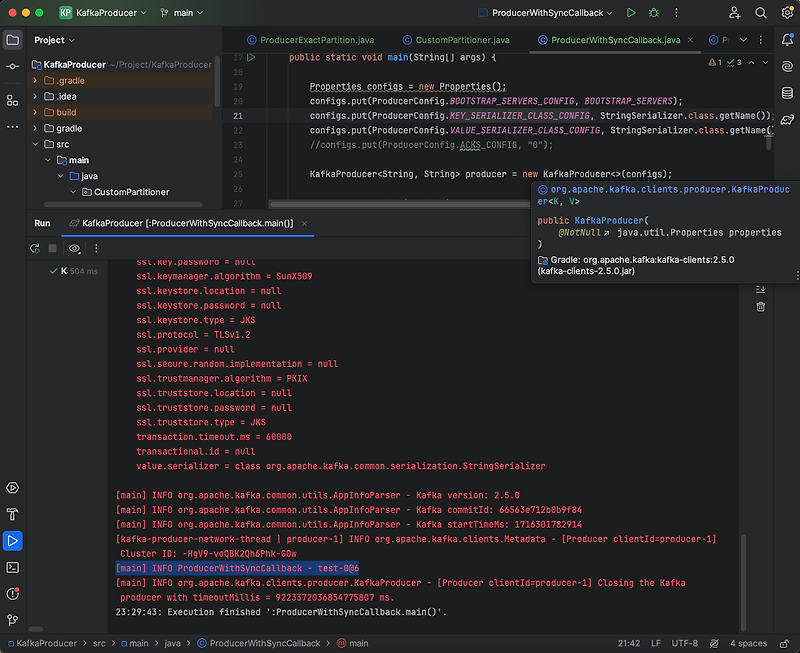Image resolution: width=800 pixels, height=653 pixels.
Task: Open more run actions menu in title bar
Action: [677, 13]
